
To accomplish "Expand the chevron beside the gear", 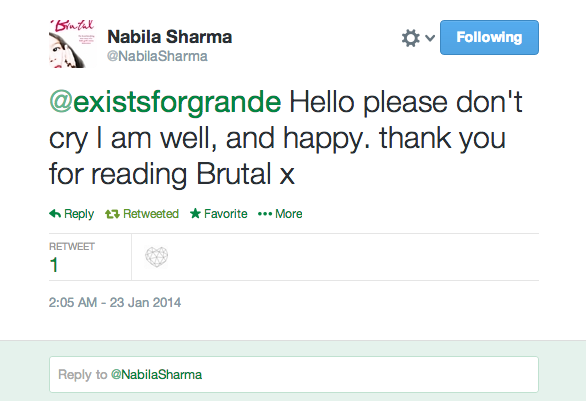I will tap(430, 38).
